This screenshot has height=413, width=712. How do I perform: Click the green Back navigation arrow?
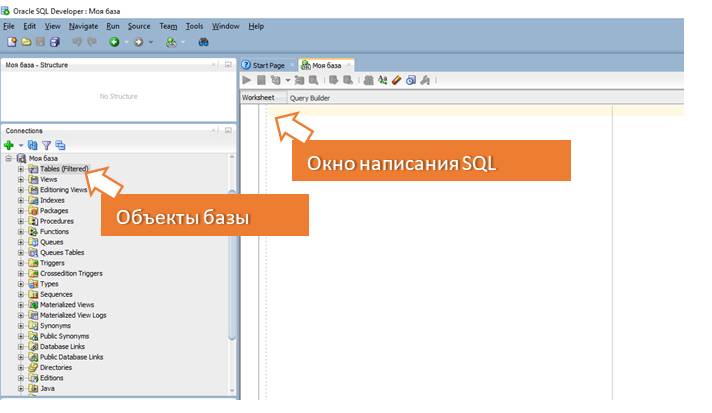point(114,42)
